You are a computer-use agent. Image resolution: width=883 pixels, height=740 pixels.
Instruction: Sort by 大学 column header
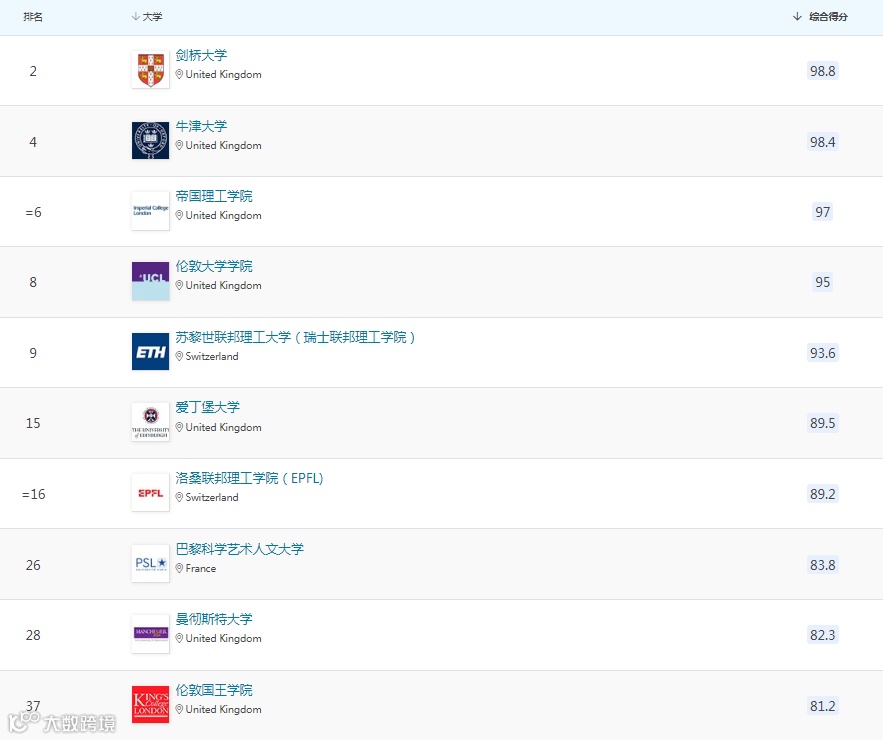point(147,17)
